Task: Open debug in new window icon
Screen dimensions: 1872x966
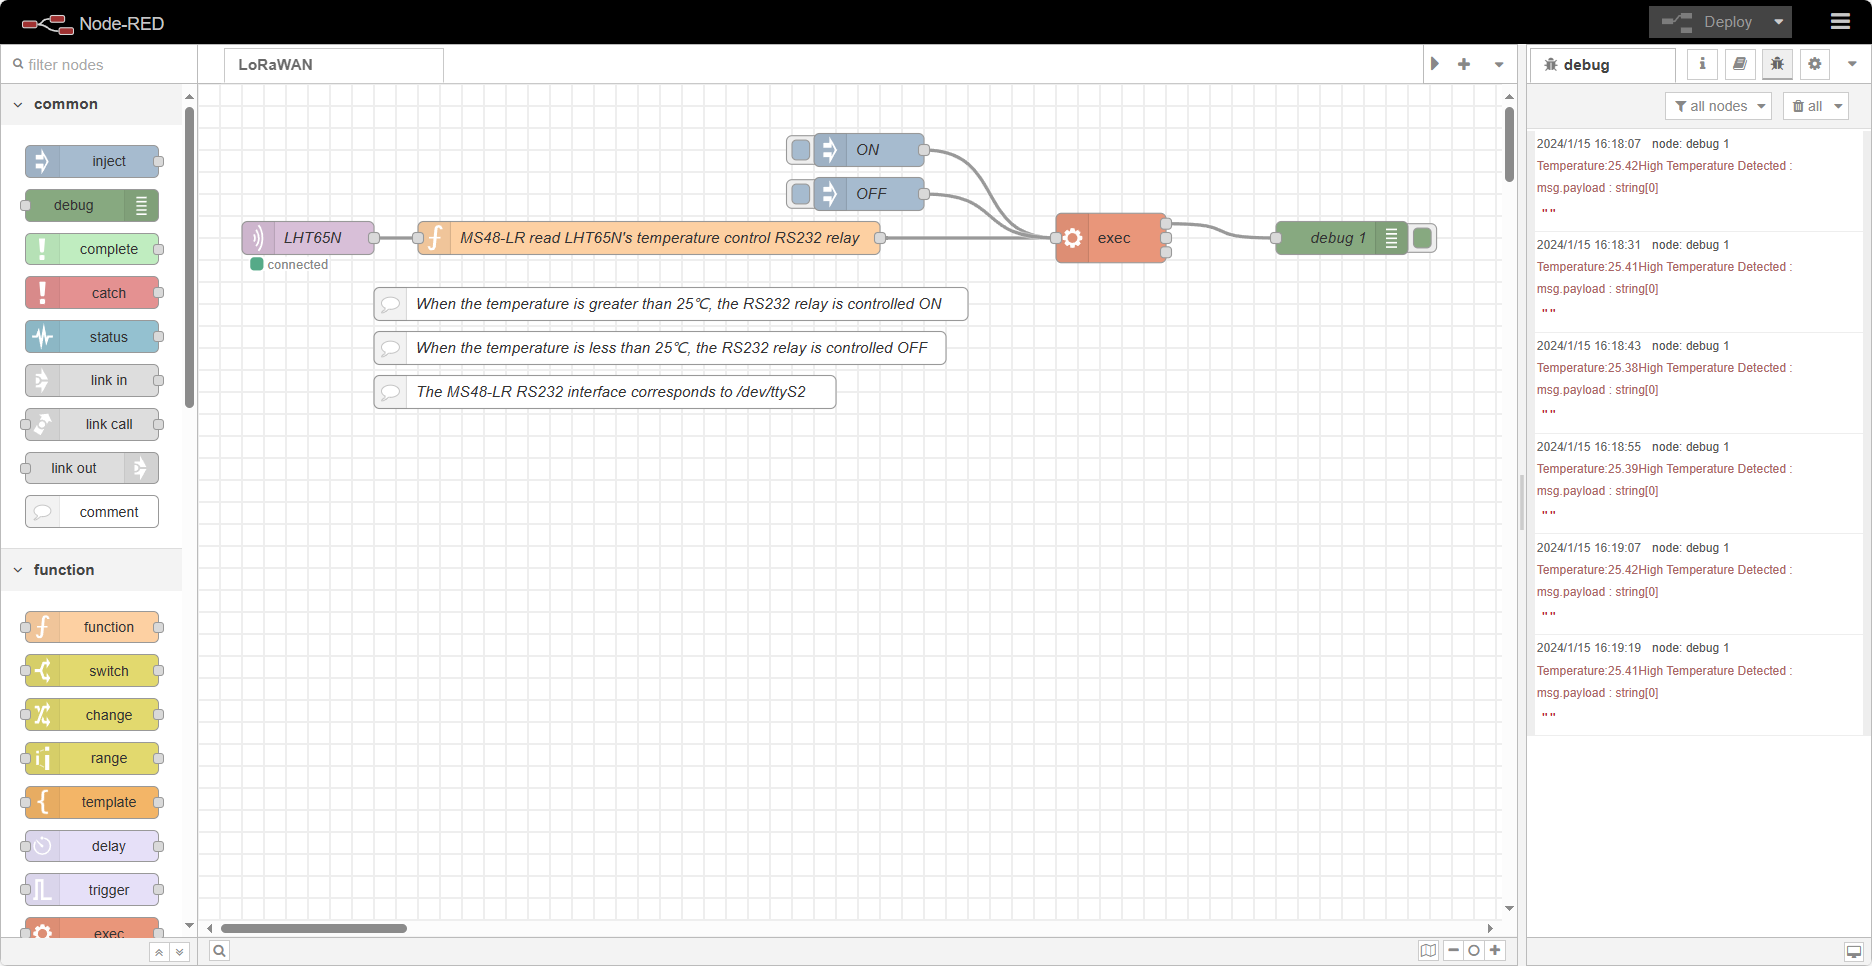Action: tap(1854, 951)
